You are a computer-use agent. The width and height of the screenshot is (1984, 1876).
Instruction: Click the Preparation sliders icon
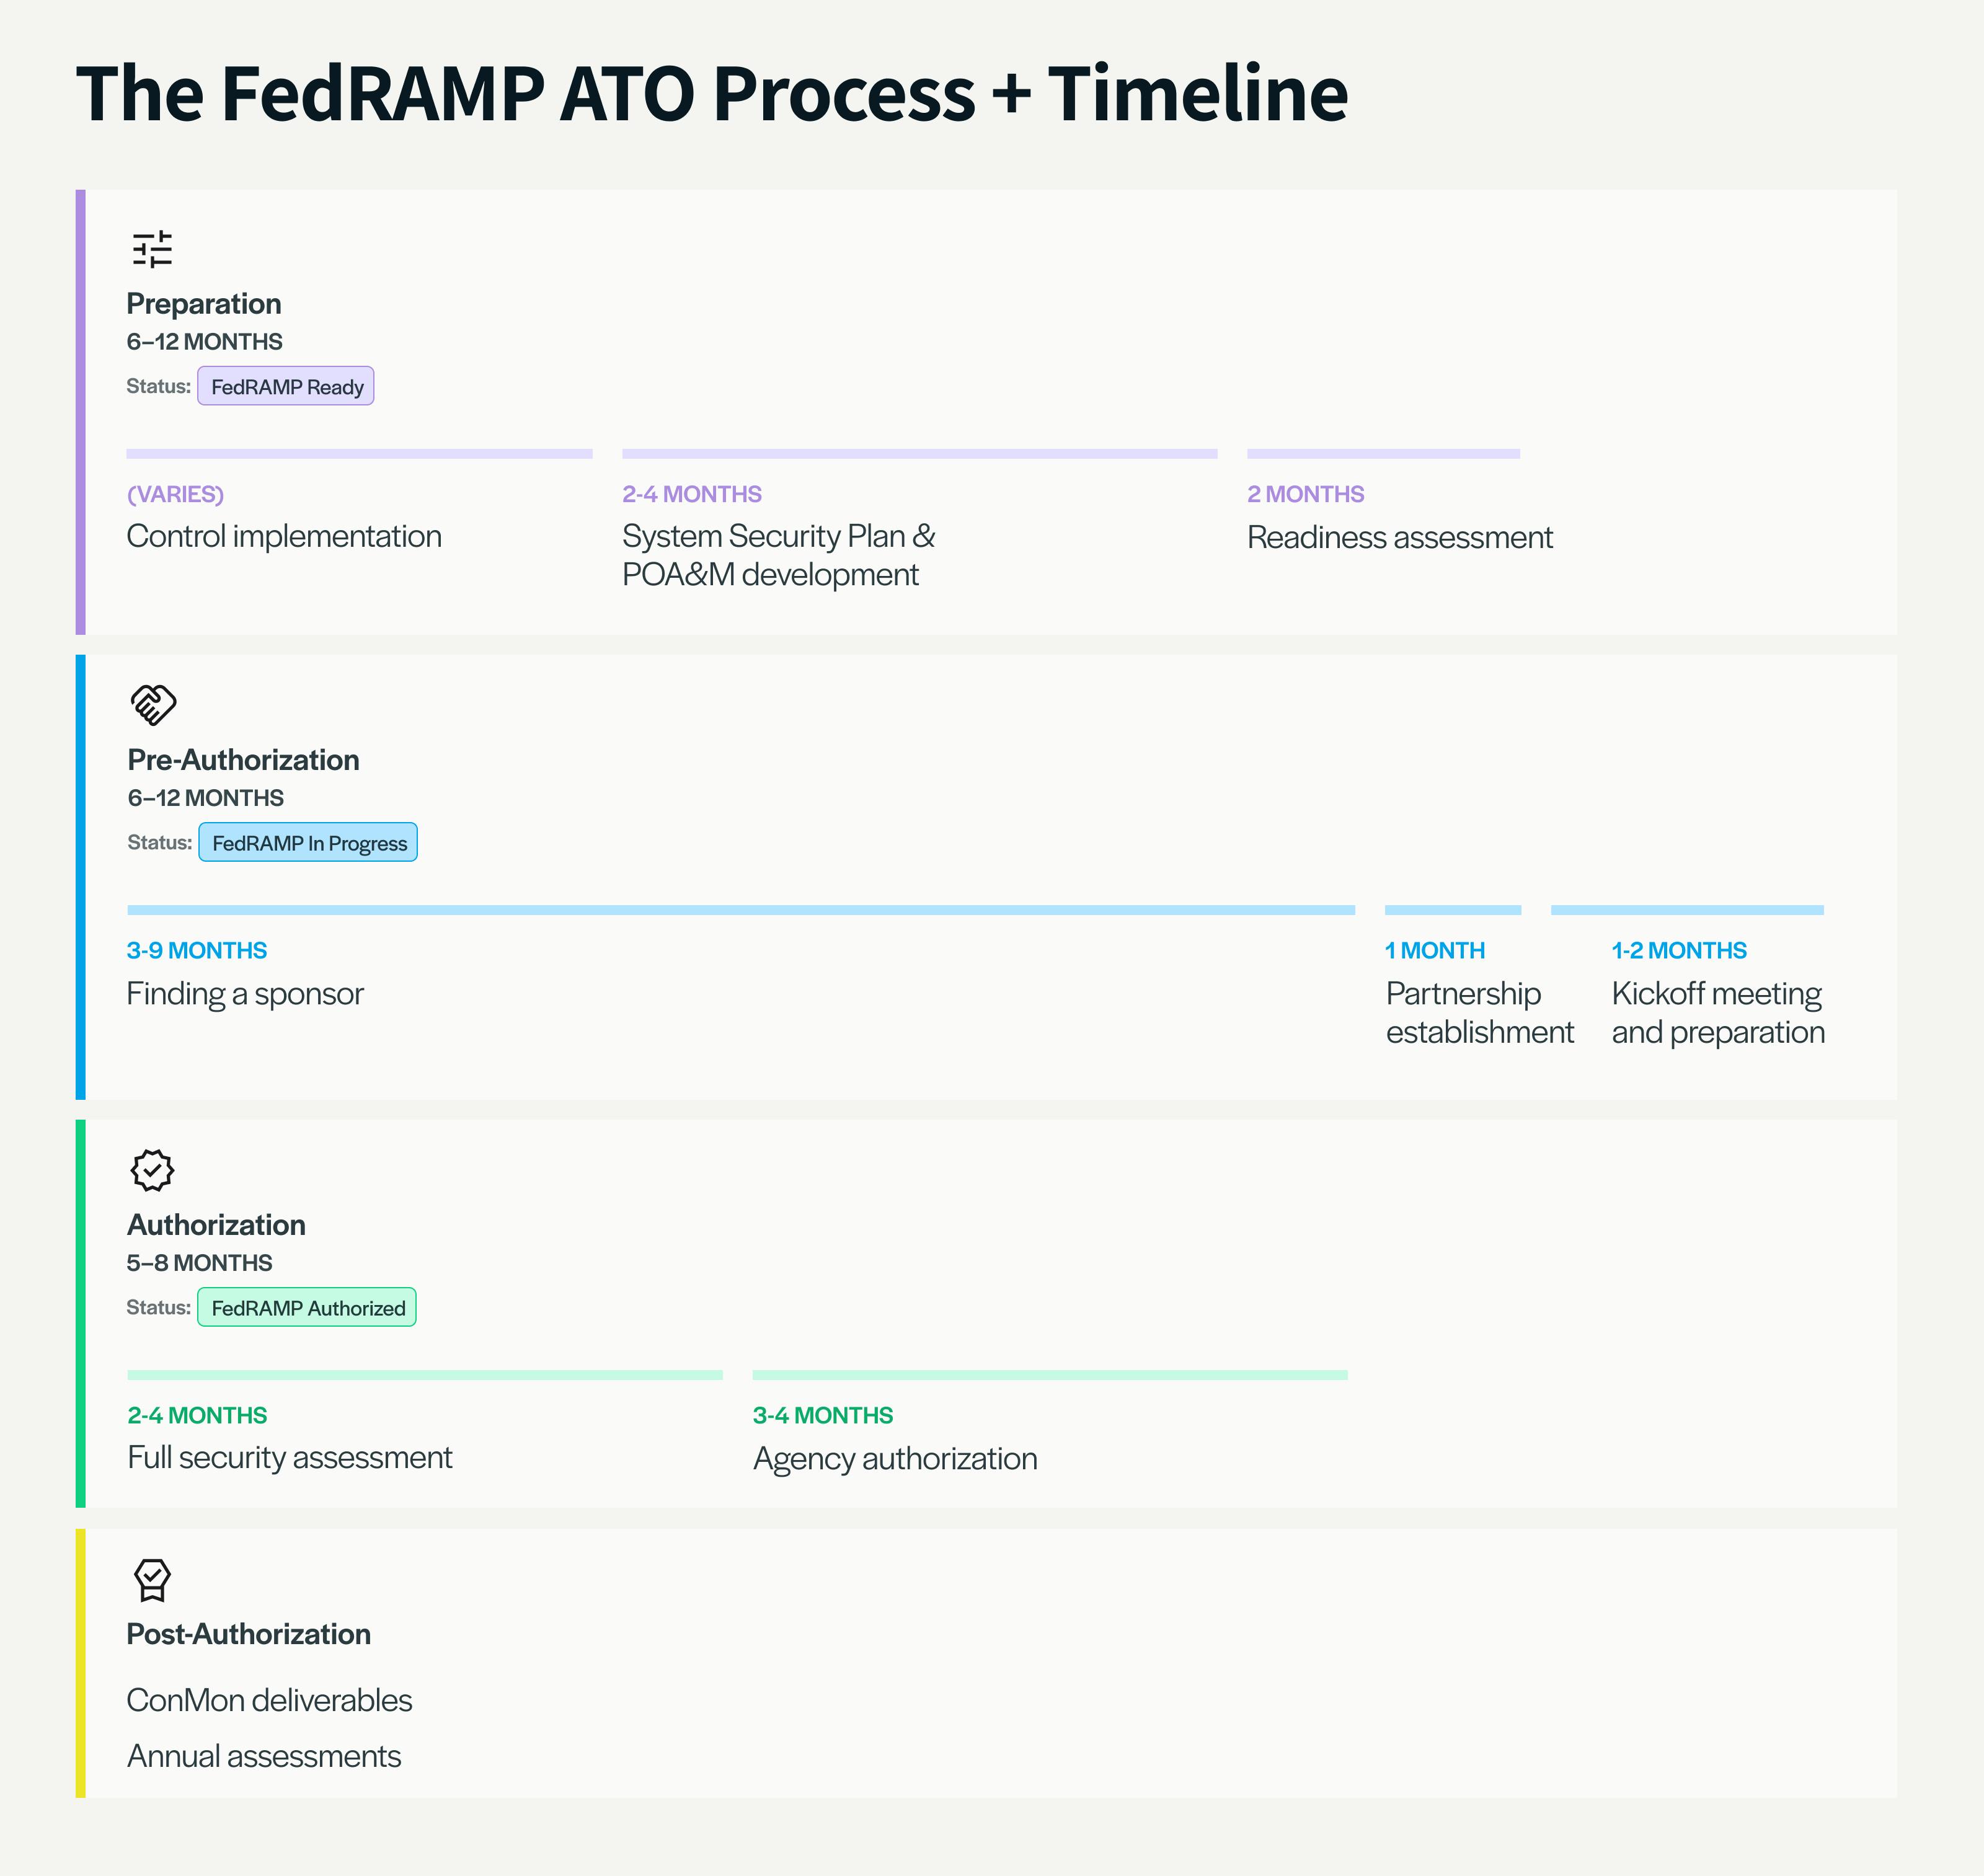pos(152,249)
